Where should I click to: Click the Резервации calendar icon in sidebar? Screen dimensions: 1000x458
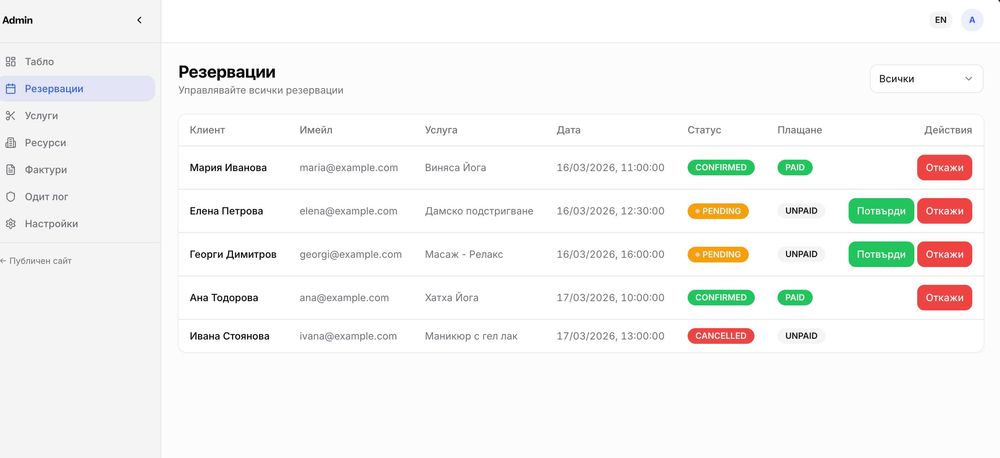[10, 89]
